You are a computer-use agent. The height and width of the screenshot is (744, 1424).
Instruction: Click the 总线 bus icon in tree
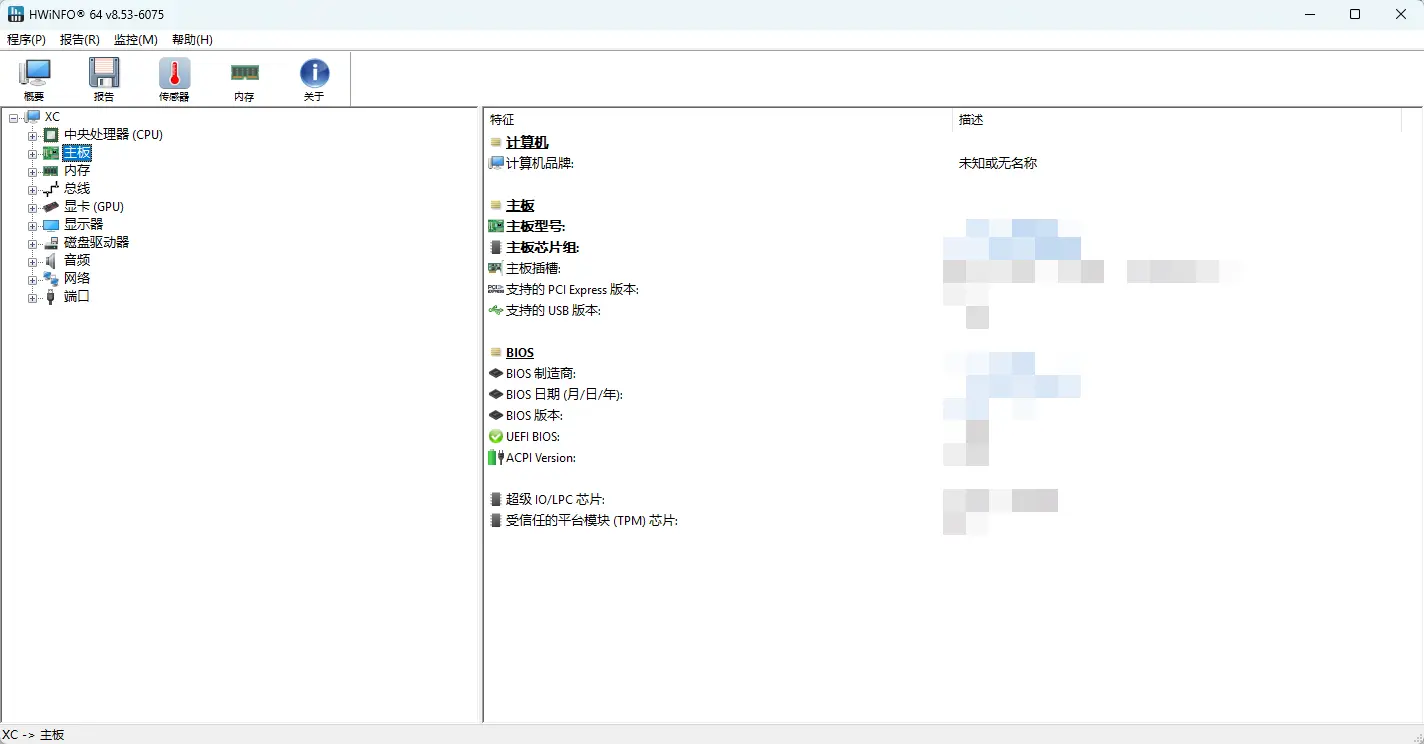click(51, 189)
